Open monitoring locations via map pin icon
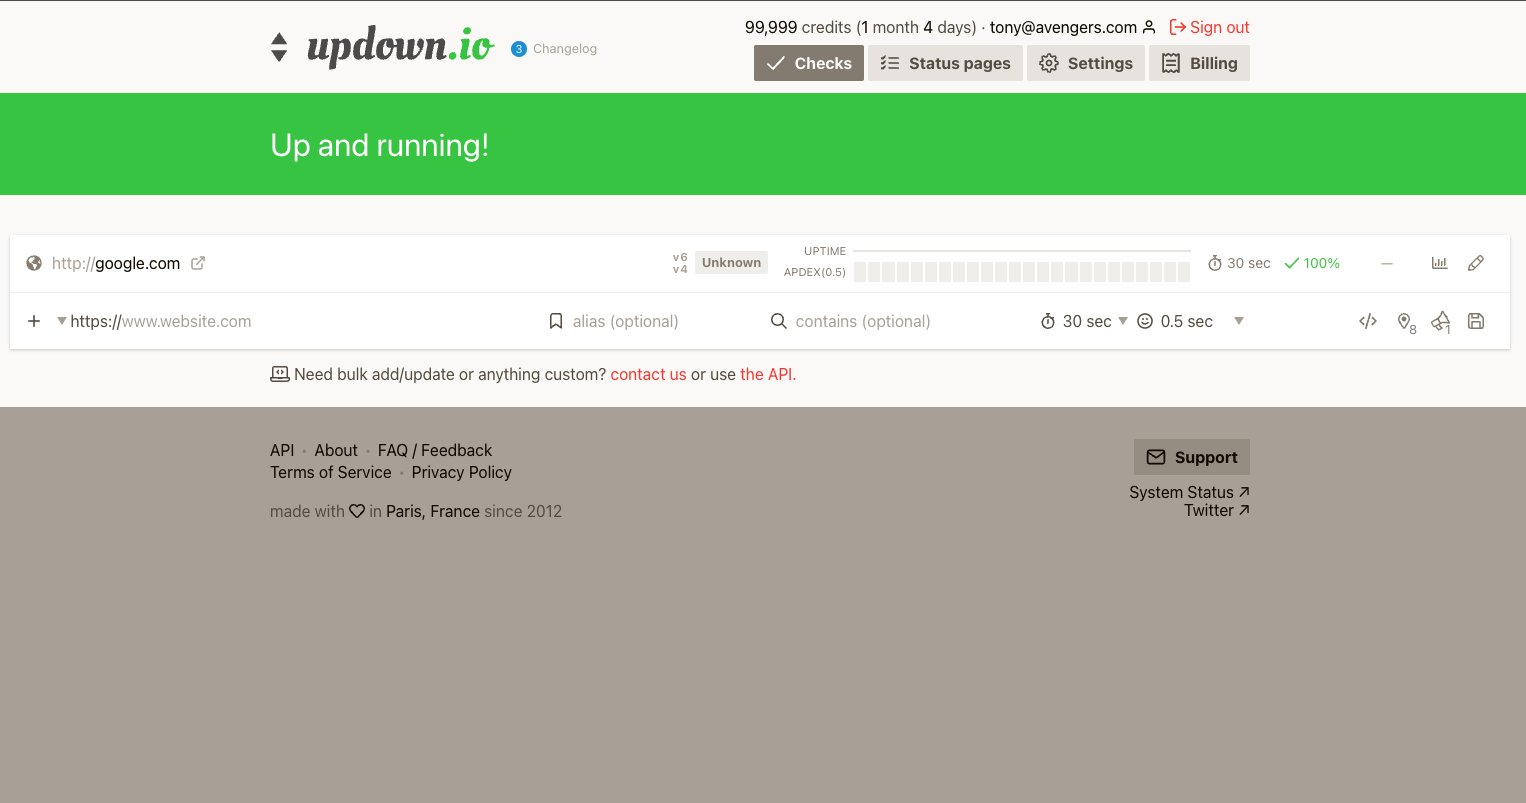The image size is (1526, 803). 1405,321
